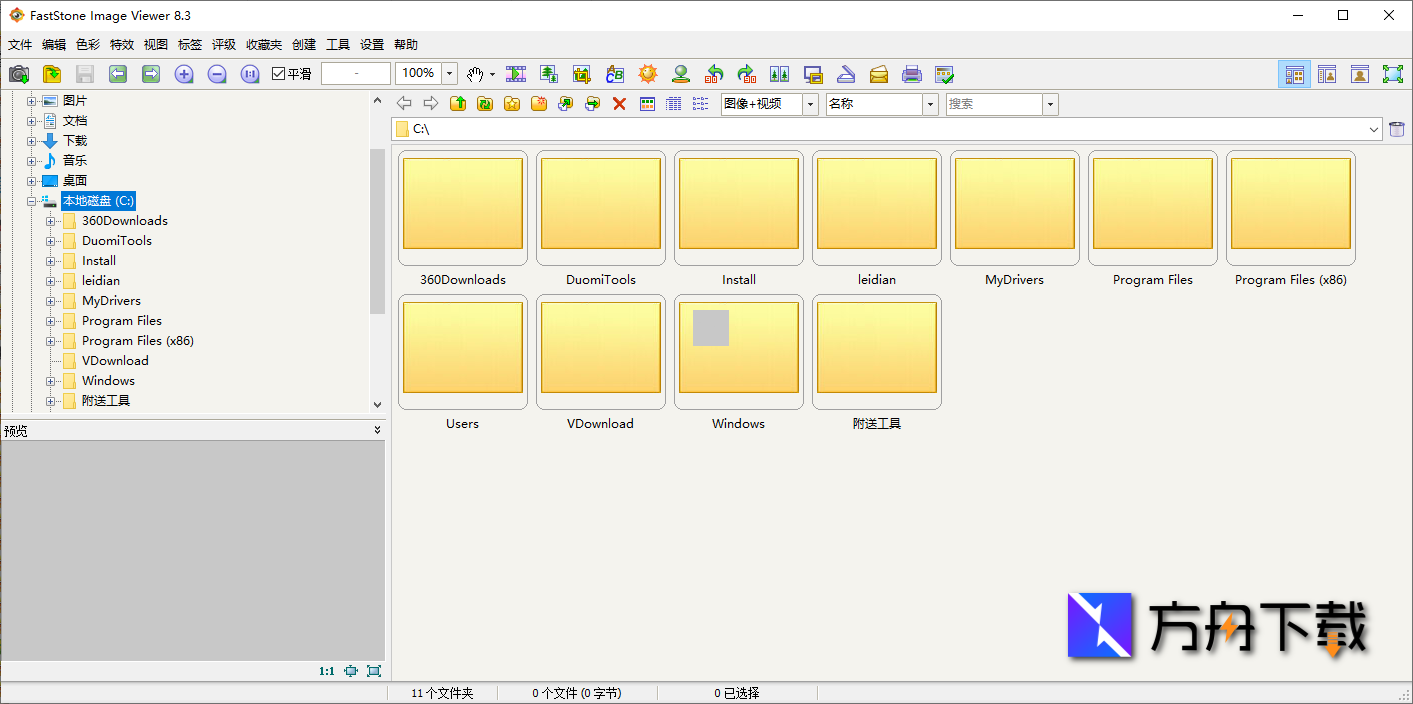Open the 图像+视频 file filter dropdown
Screen dimensions: 1413x704
(809, 103)
